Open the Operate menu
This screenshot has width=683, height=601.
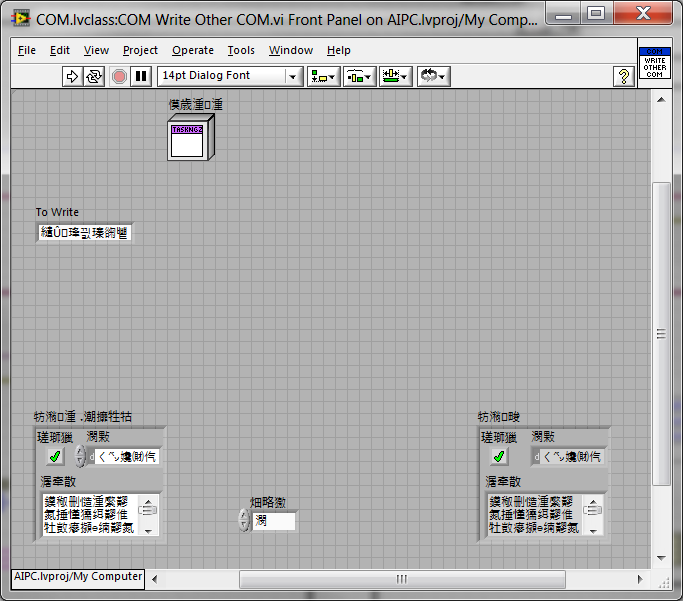coord(193,51)
